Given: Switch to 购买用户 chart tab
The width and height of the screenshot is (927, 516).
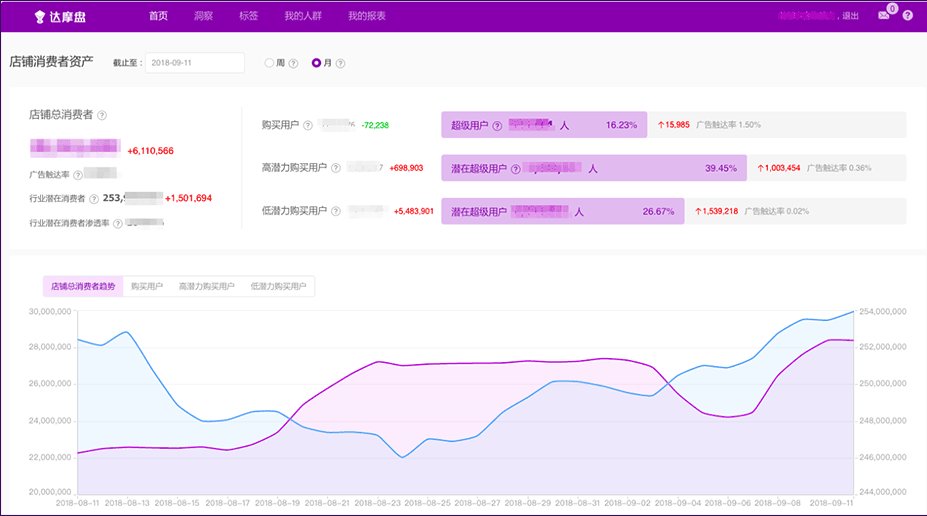Looking at the screenshot, I should (x=147, y=286).
